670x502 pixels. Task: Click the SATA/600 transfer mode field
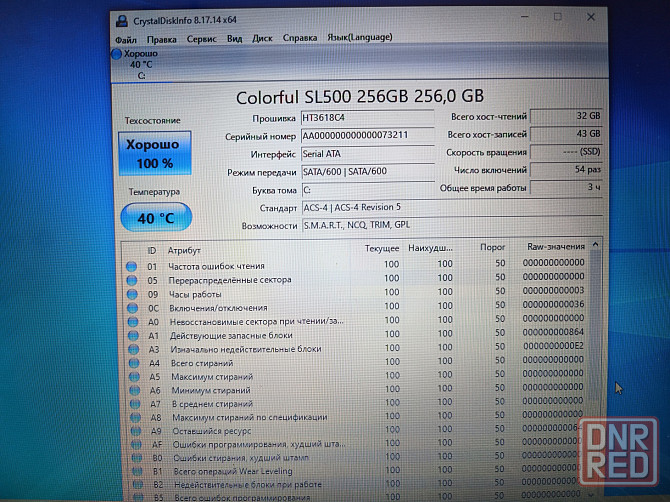(x=367, y=172)
